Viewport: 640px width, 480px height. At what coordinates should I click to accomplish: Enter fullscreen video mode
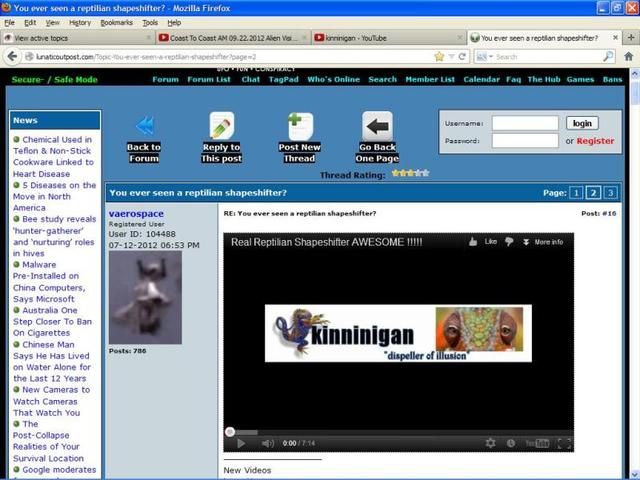pos(564,443)
